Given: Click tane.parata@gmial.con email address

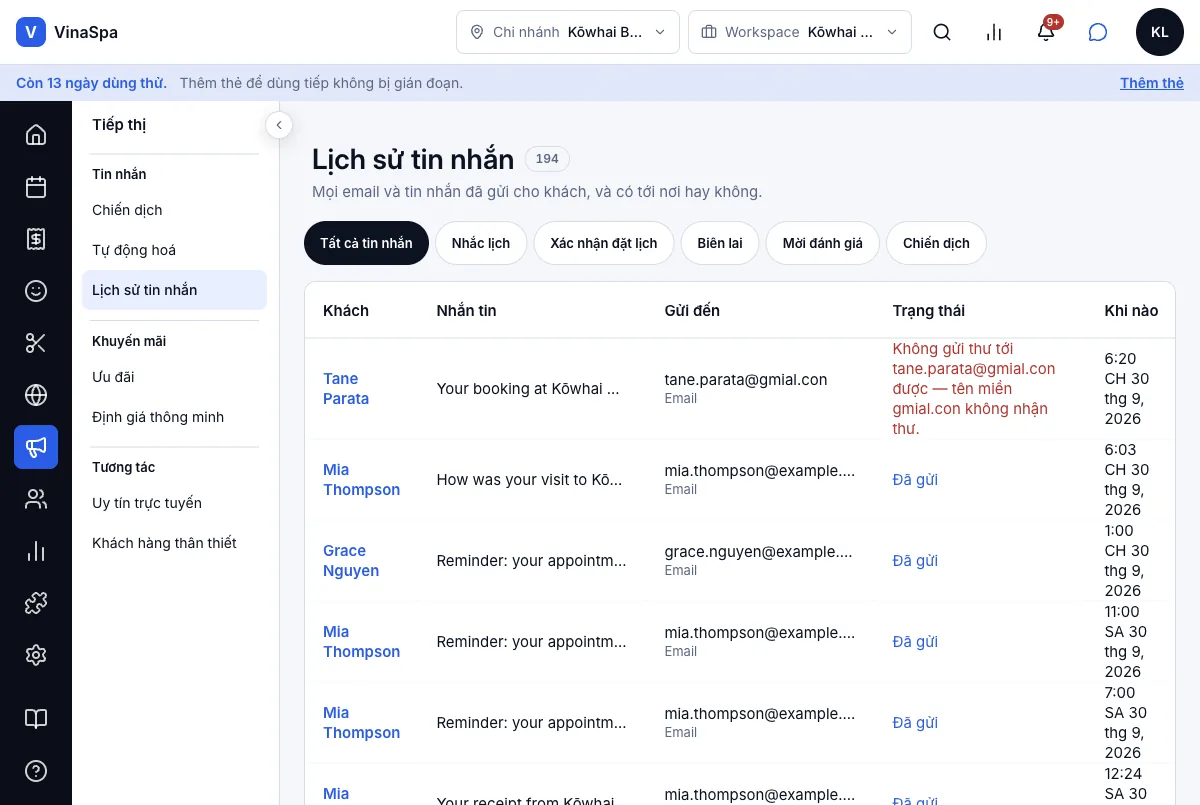Looking at the screenshot, I should (x=746, y=379).
